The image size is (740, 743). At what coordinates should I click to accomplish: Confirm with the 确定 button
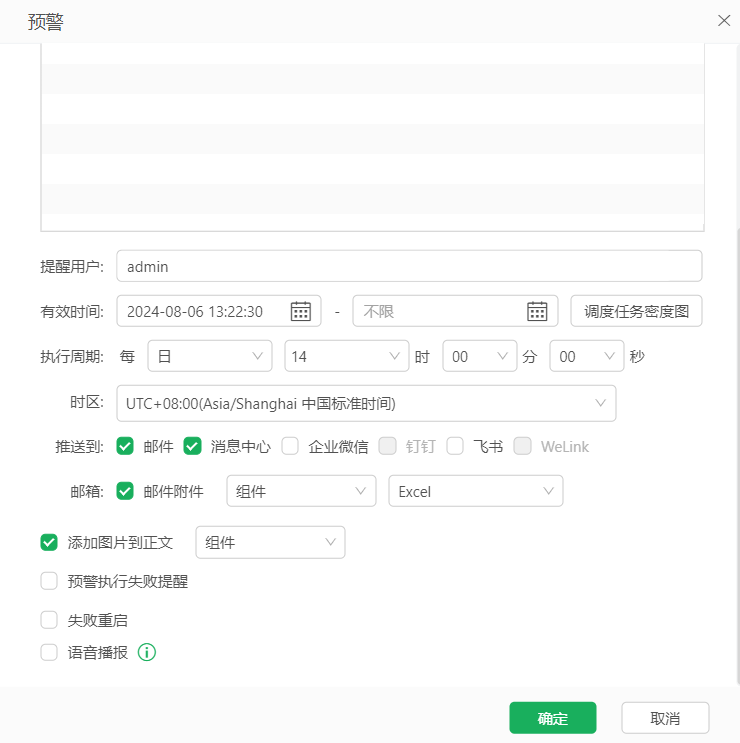pos(552,718)
